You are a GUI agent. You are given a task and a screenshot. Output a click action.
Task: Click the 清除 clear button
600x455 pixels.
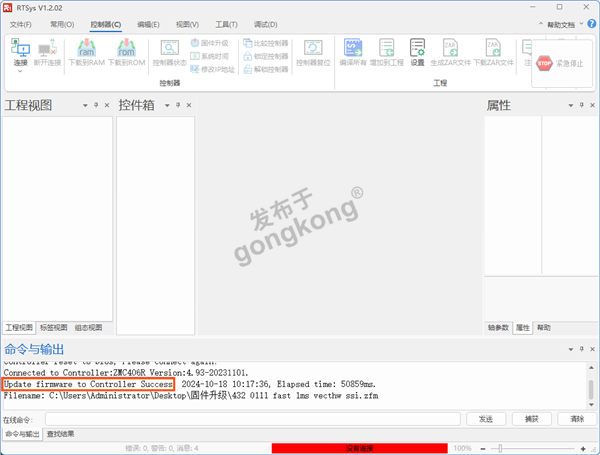[x=577, y=419]
